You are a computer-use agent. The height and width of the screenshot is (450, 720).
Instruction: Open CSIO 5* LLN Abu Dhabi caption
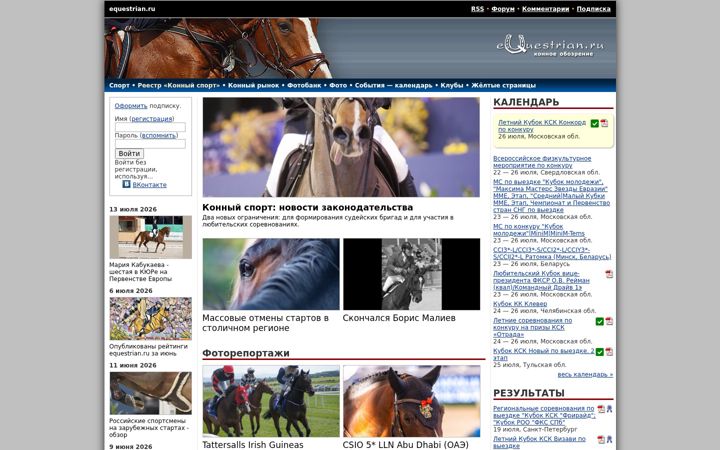[x=405, y=445]
